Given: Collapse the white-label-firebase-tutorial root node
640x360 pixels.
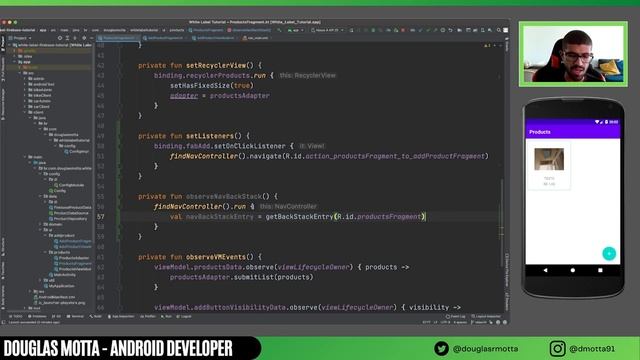Looking at the screenshot, I should (x=10, y=45).
